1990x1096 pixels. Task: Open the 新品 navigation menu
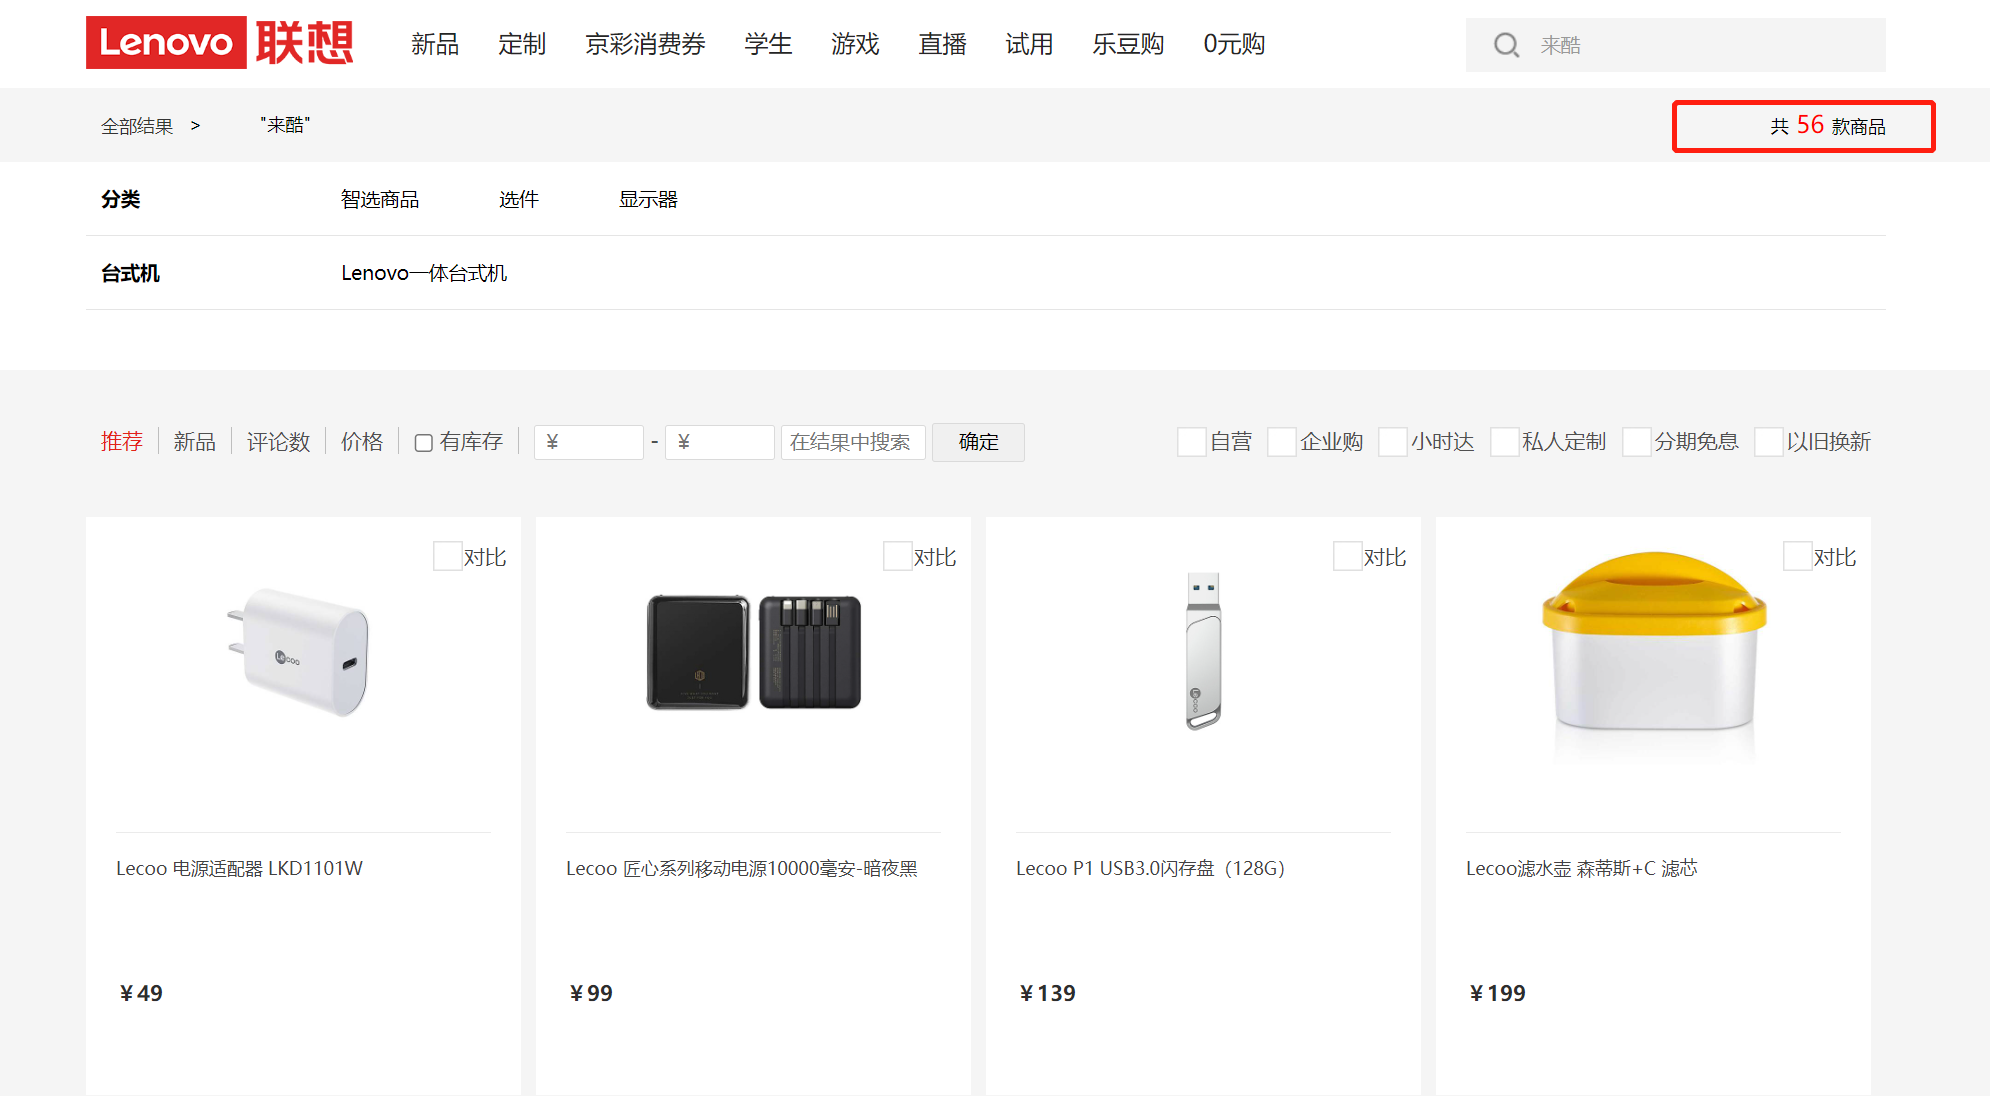click(434, 44)
